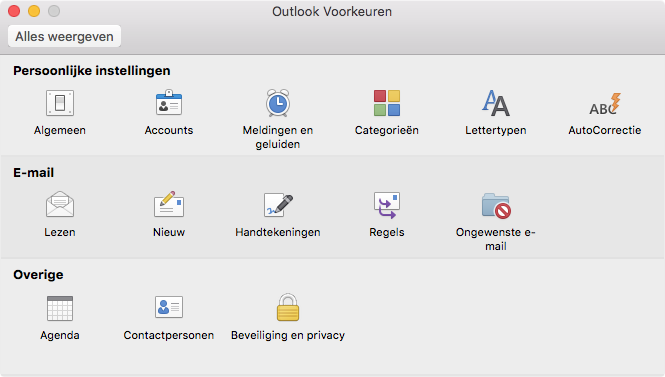The image size is (665, 377).
Task: Click the Regels text label
Action: [x=387, y=232]
